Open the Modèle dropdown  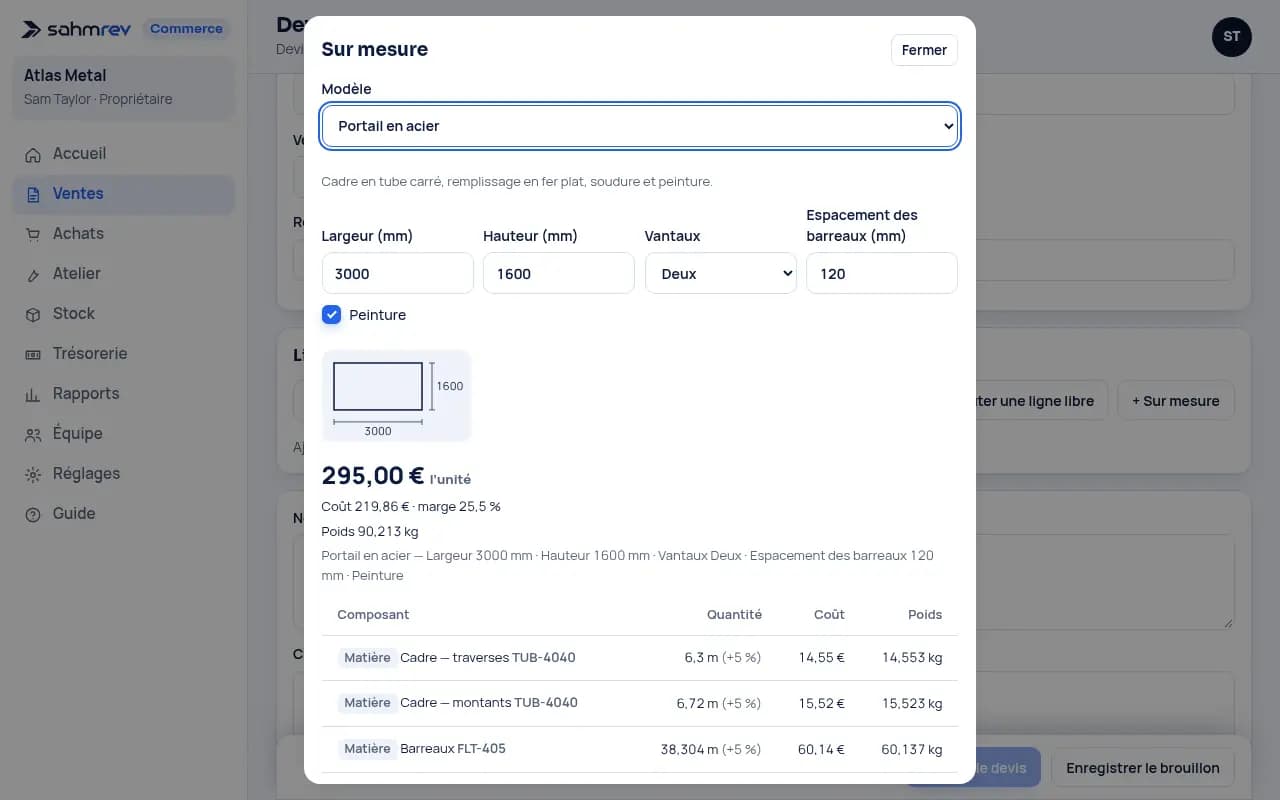(640, 126)
